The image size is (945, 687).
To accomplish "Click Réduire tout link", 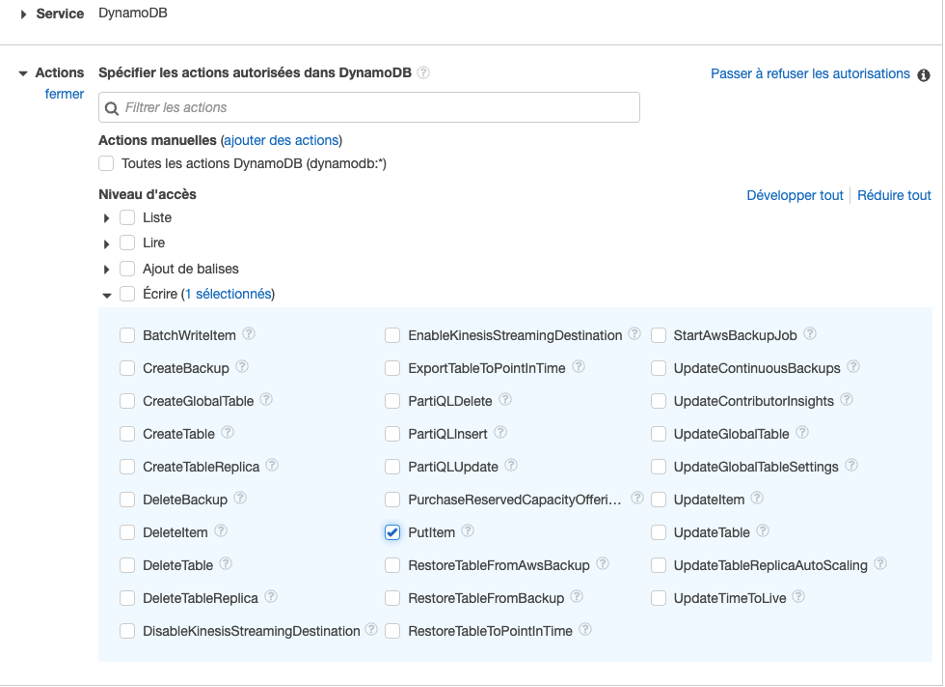I will [894, 195].
